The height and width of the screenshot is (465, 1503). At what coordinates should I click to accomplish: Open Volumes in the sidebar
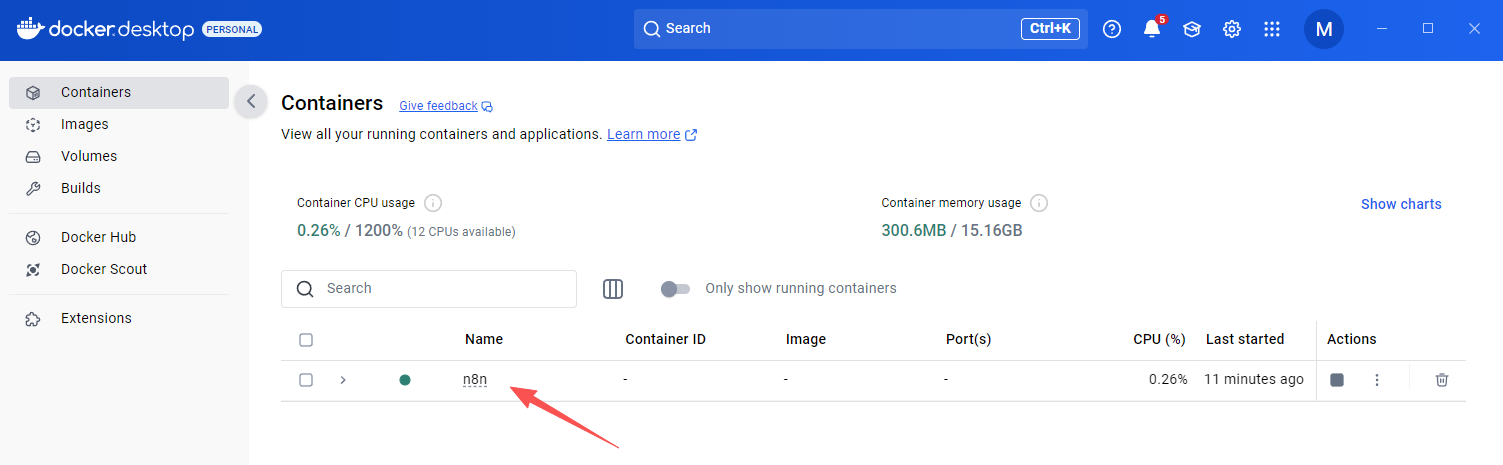coord(88,156)
